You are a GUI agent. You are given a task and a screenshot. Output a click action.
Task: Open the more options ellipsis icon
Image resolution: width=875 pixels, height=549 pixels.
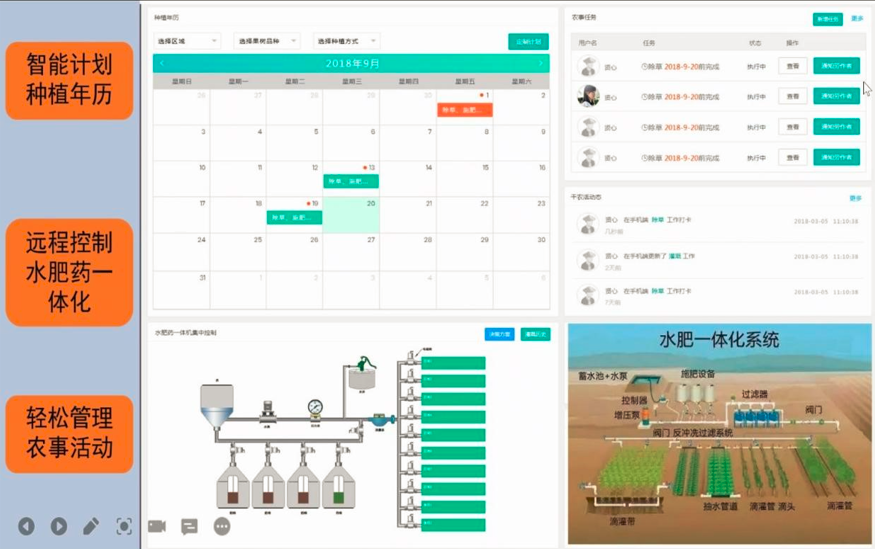(222, 526)
